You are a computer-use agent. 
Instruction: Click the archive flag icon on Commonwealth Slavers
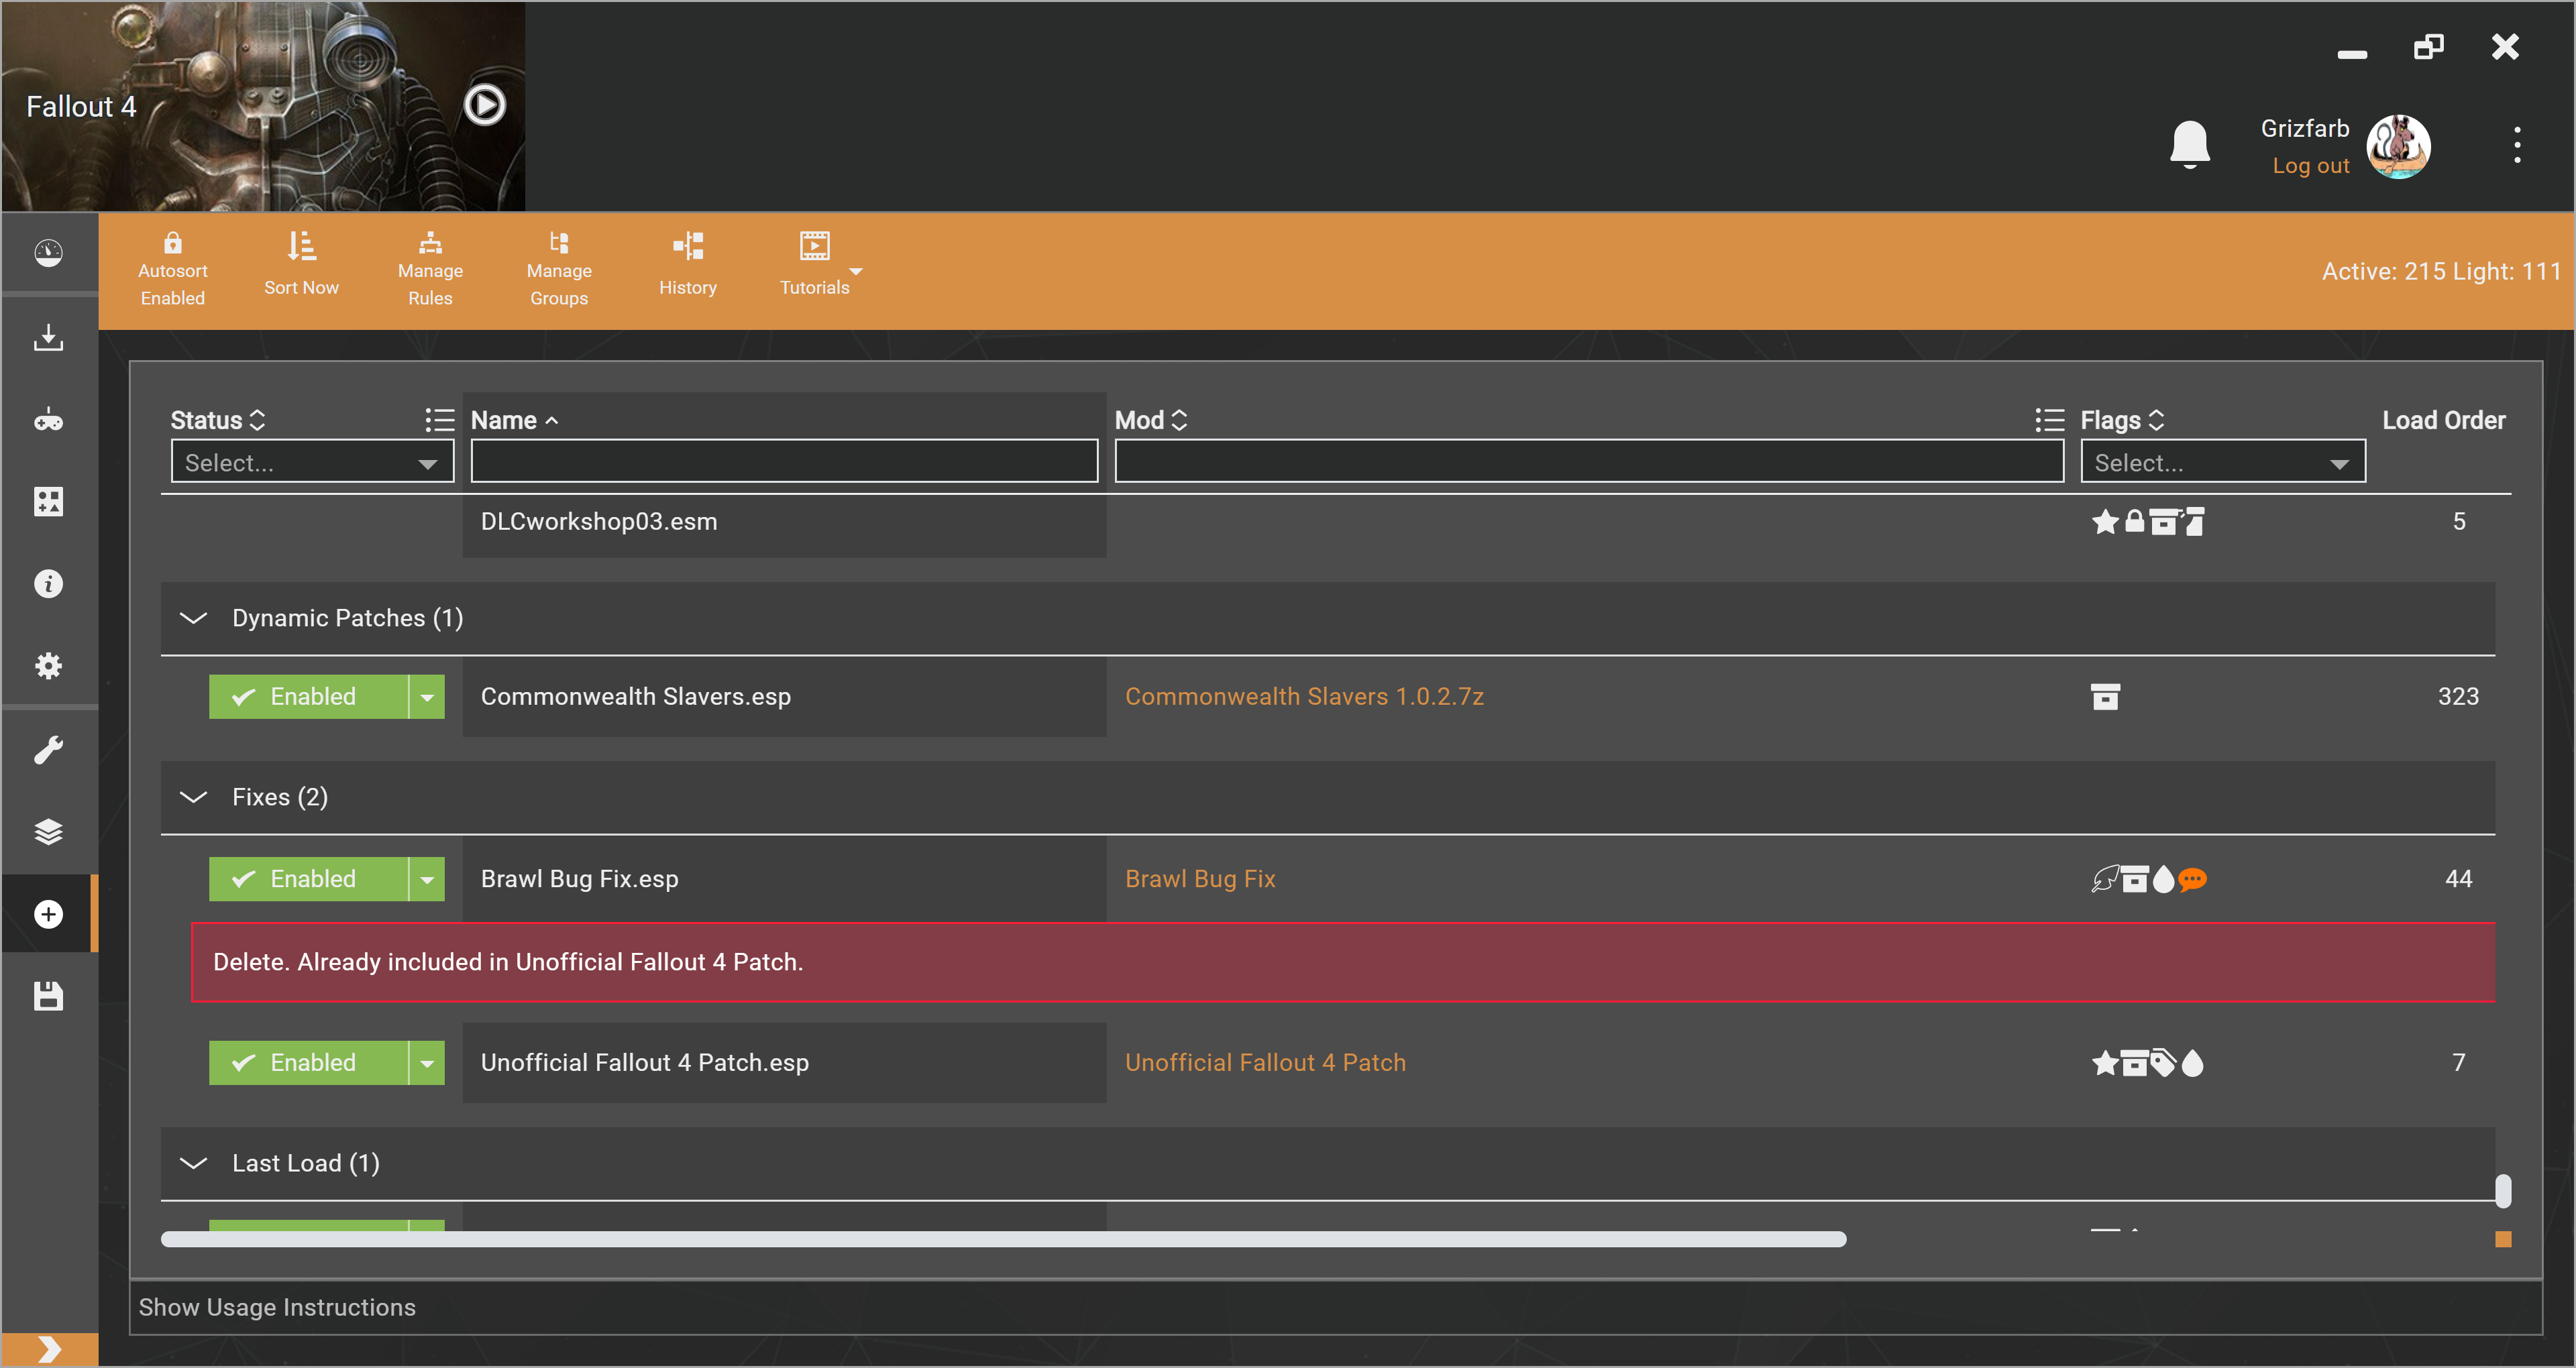click(x=2105, y=697)
